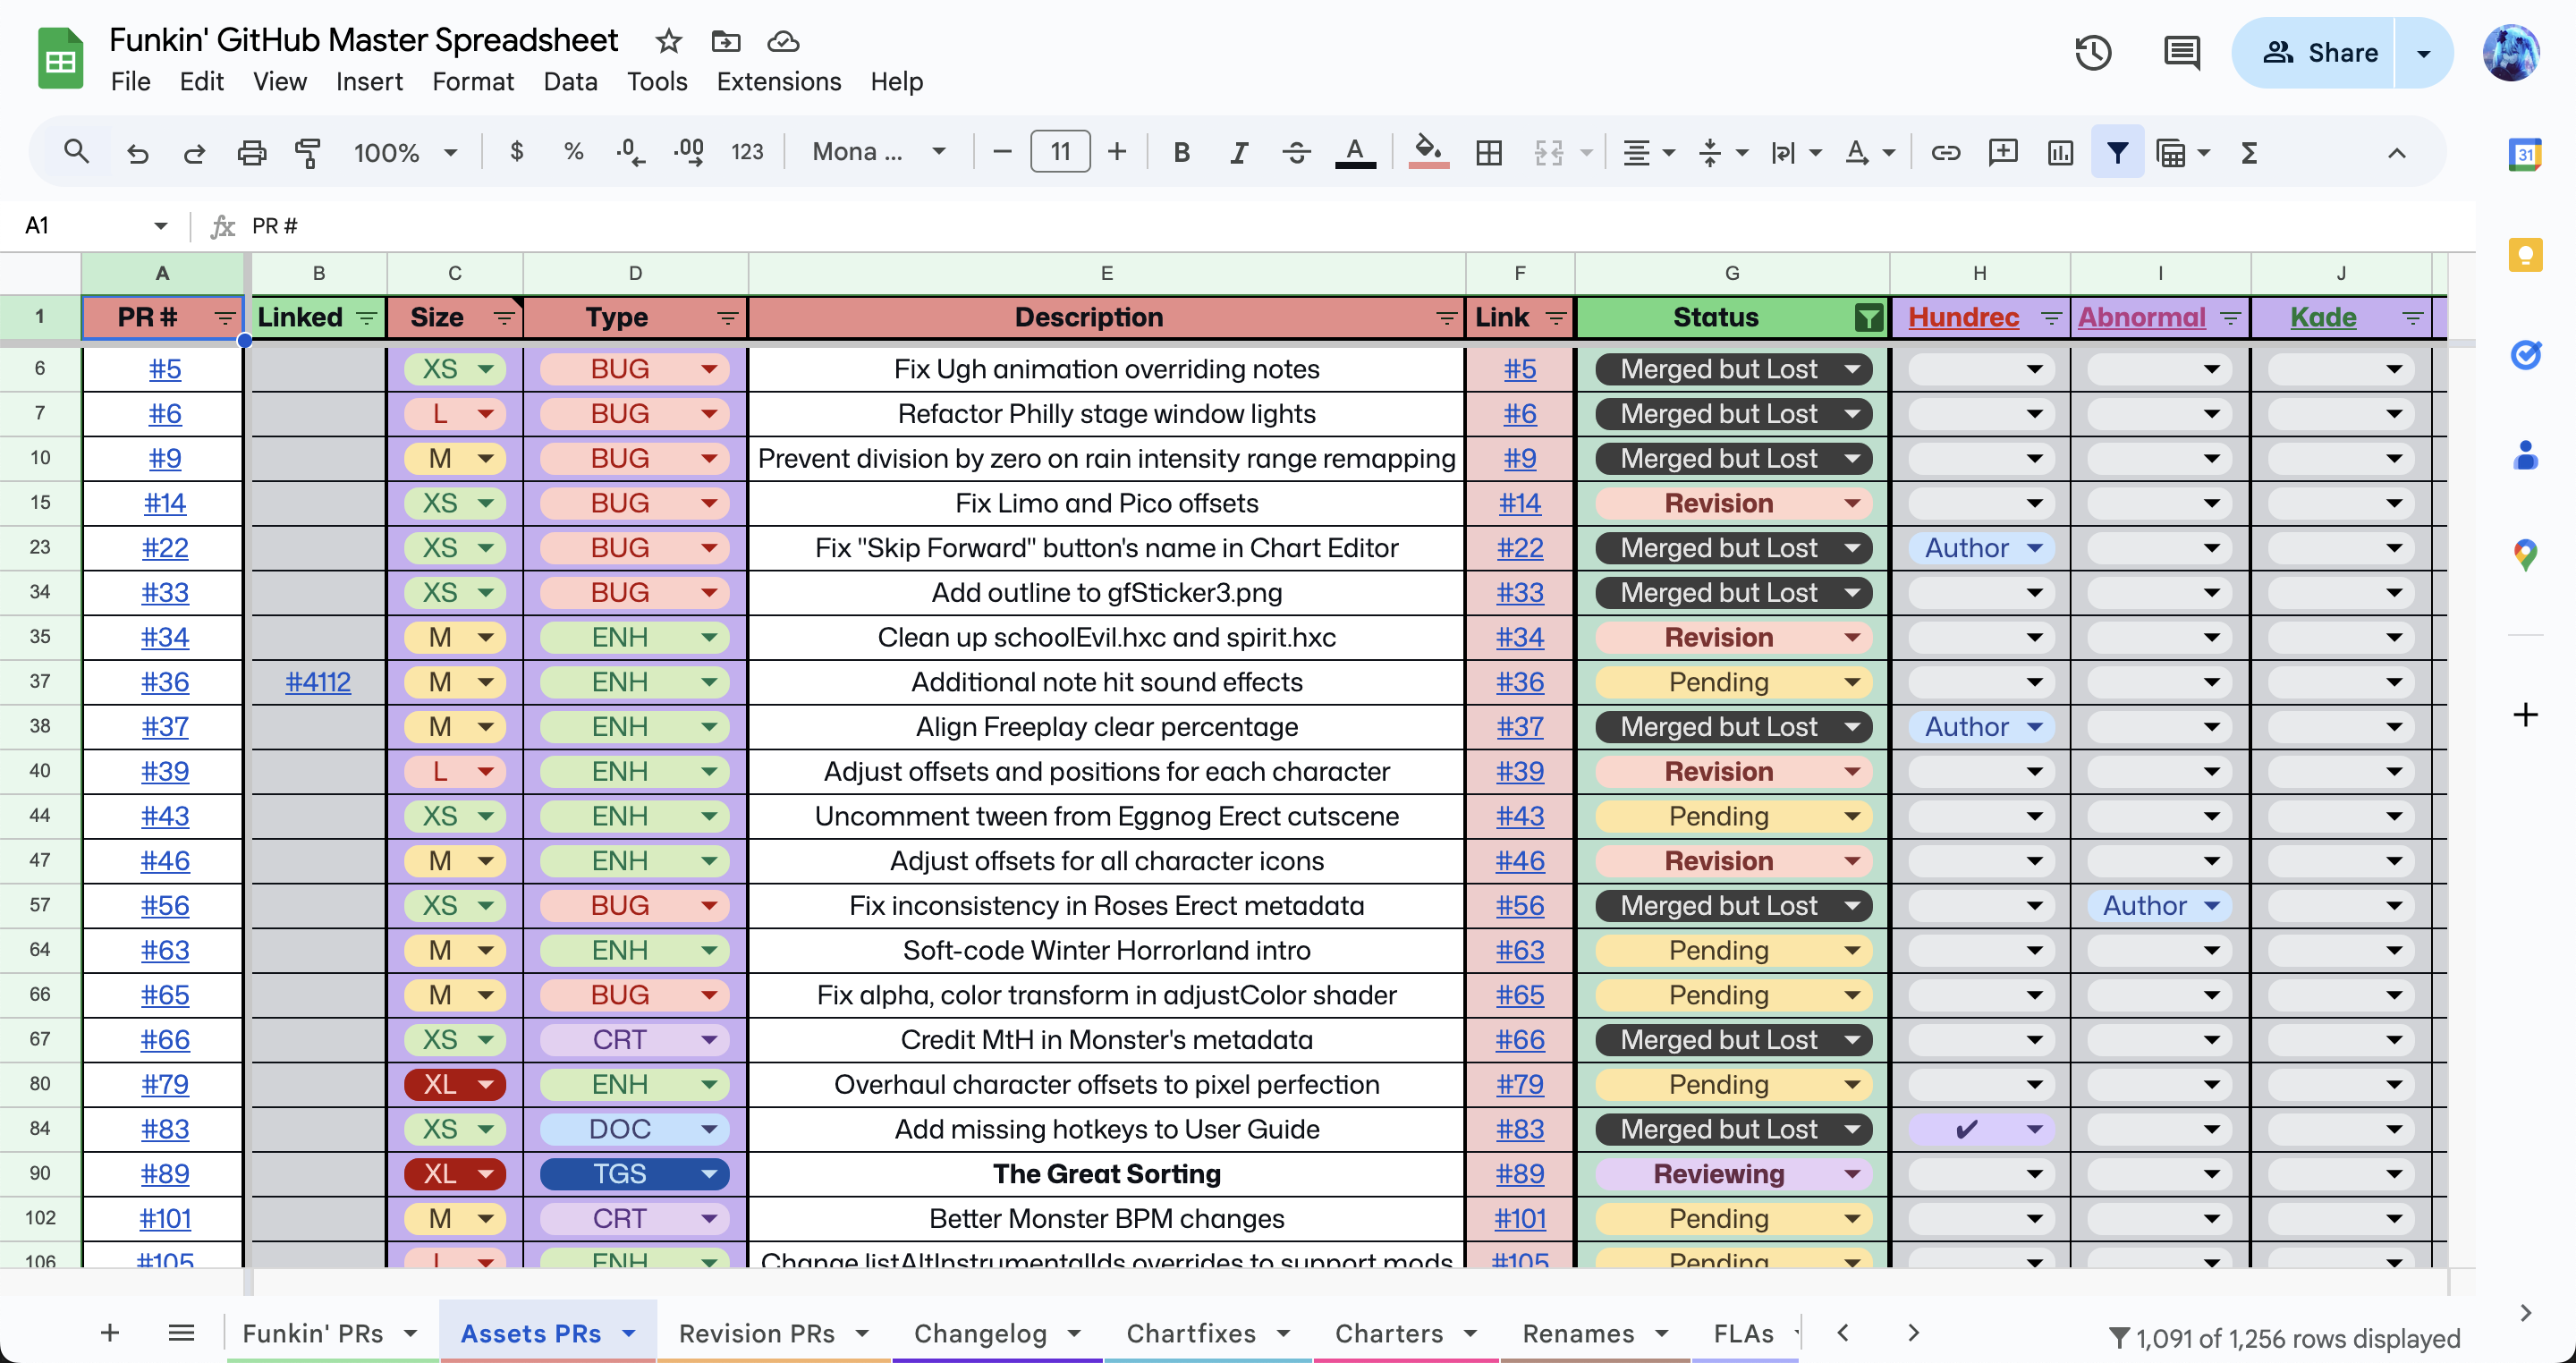Open Google Maps side panel icon

pos(2526,554)
